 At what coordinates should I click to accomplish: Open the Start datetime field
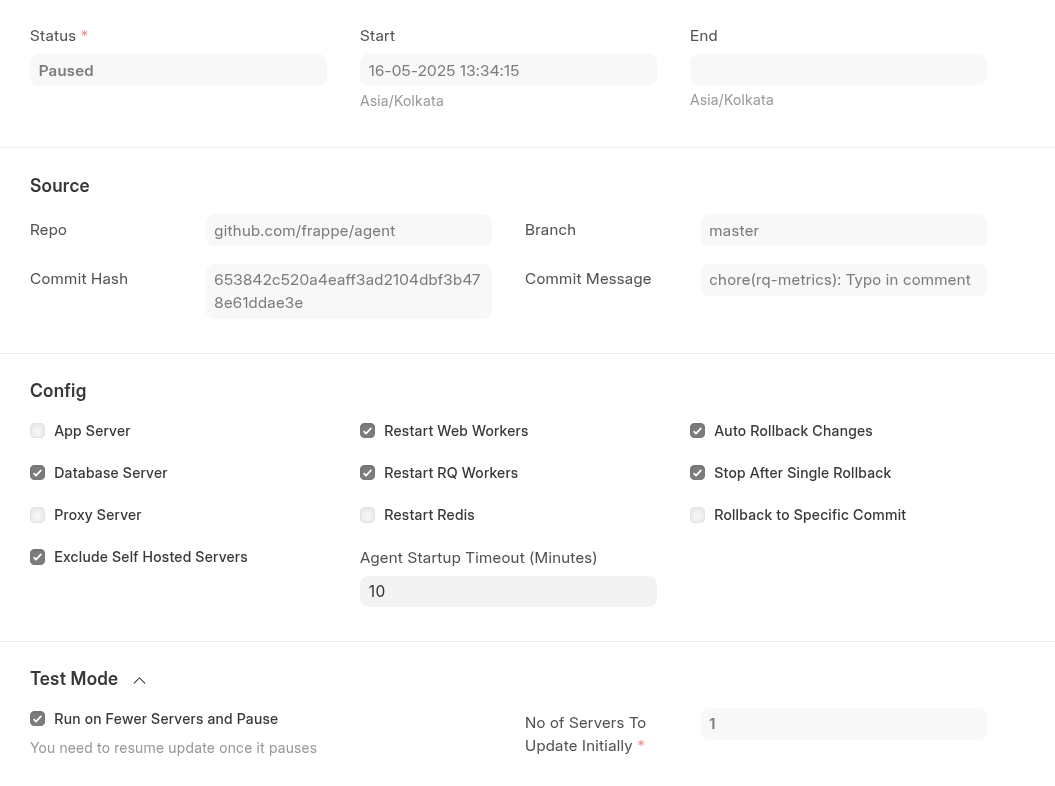point(508,70)
